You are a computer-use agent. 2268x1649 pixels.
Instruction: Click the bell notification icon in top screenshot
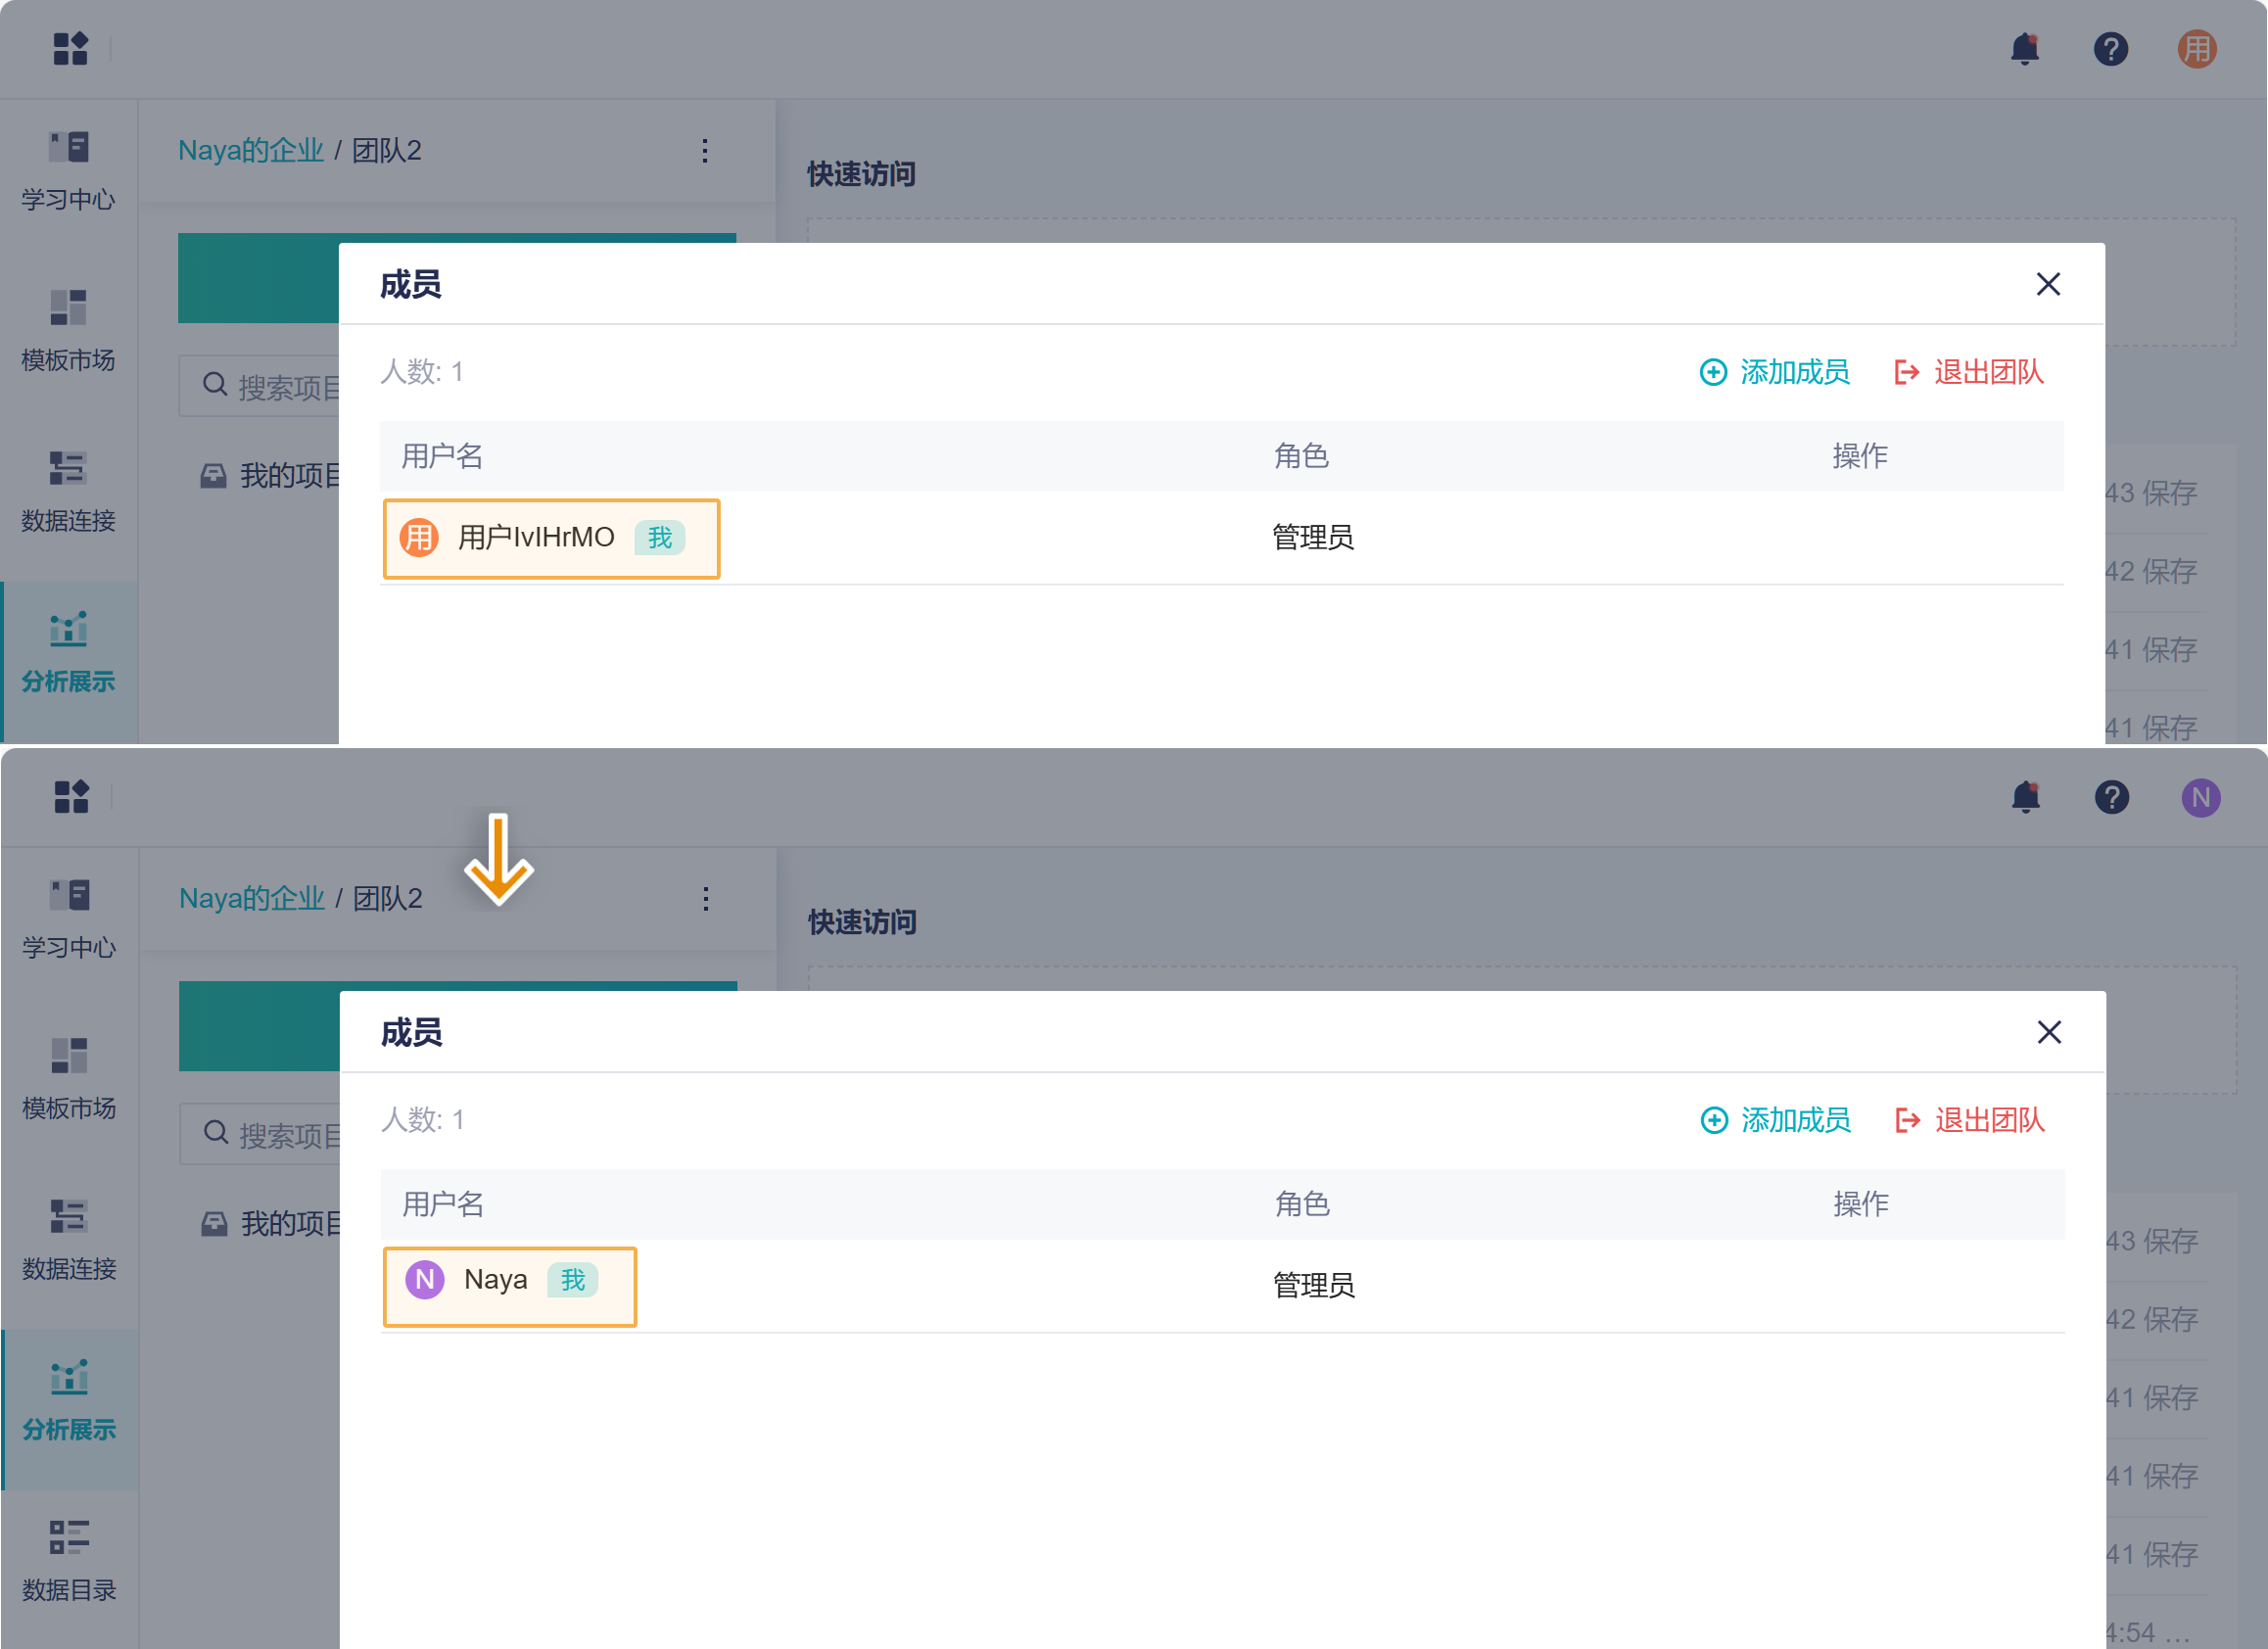[2024, 48]
